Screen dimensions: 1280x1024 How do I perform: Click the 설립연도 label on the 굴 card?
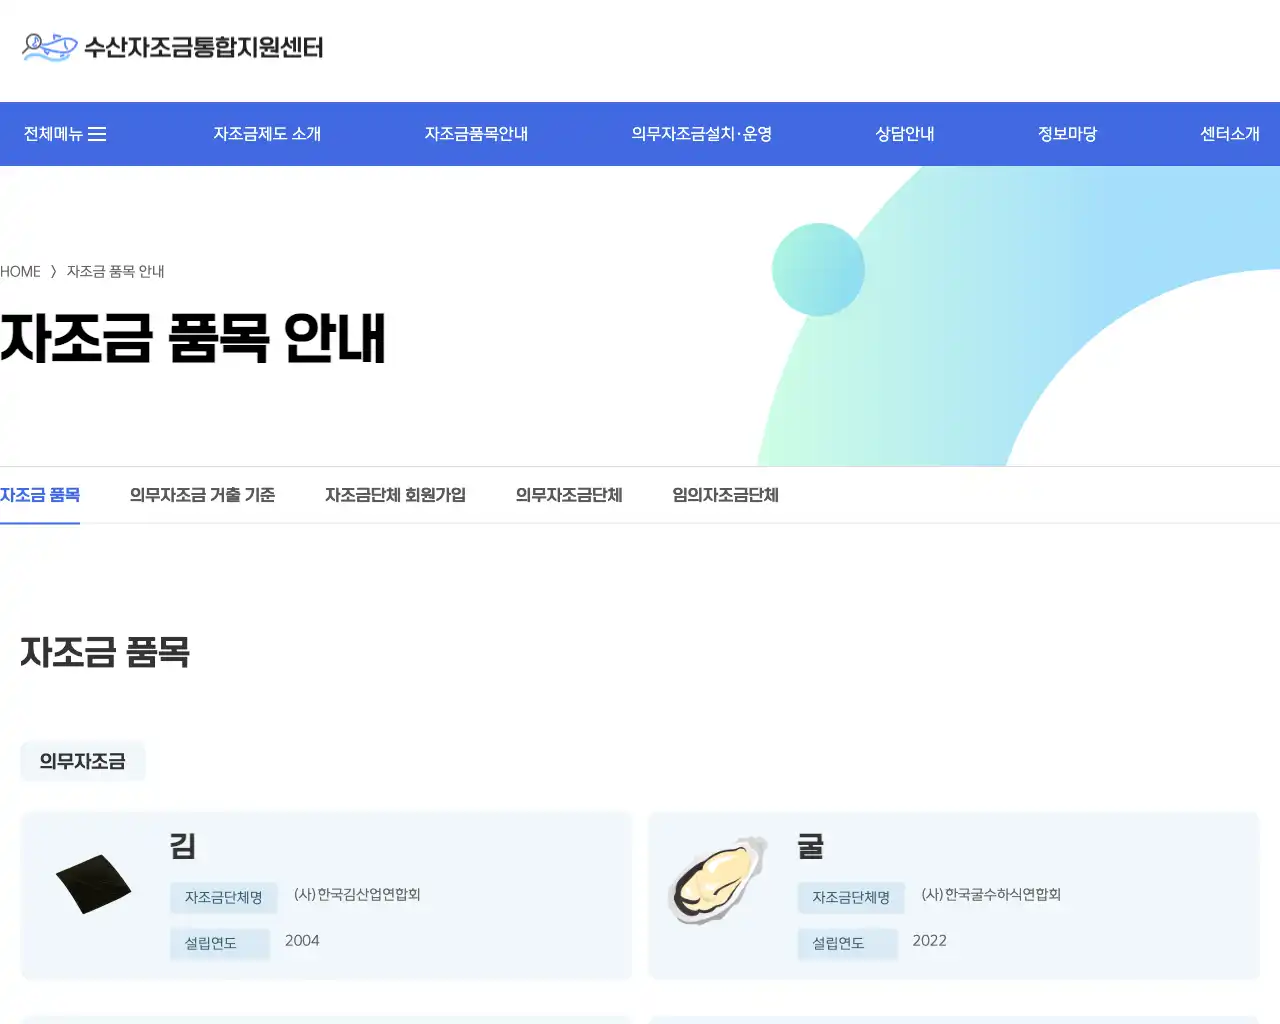(x=847, y=943)
